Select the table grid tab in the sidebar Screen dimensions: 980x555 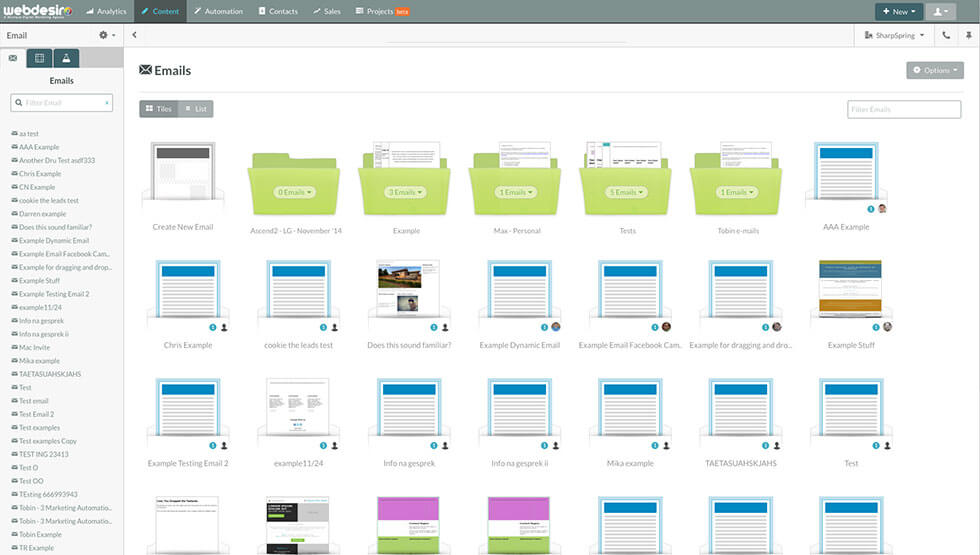pyautogui.click(x=39, y=58)
